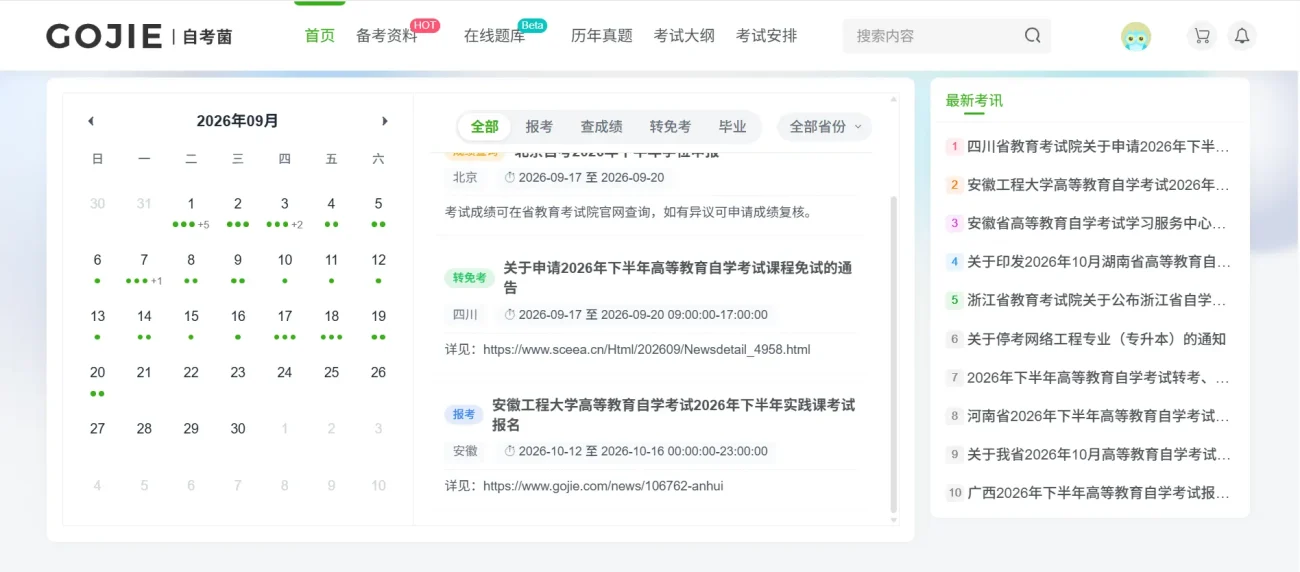Go to previous month in calendar
The width and height of the screenshot is (1300, 572).
pyautogui.click(x=90, y=121)
